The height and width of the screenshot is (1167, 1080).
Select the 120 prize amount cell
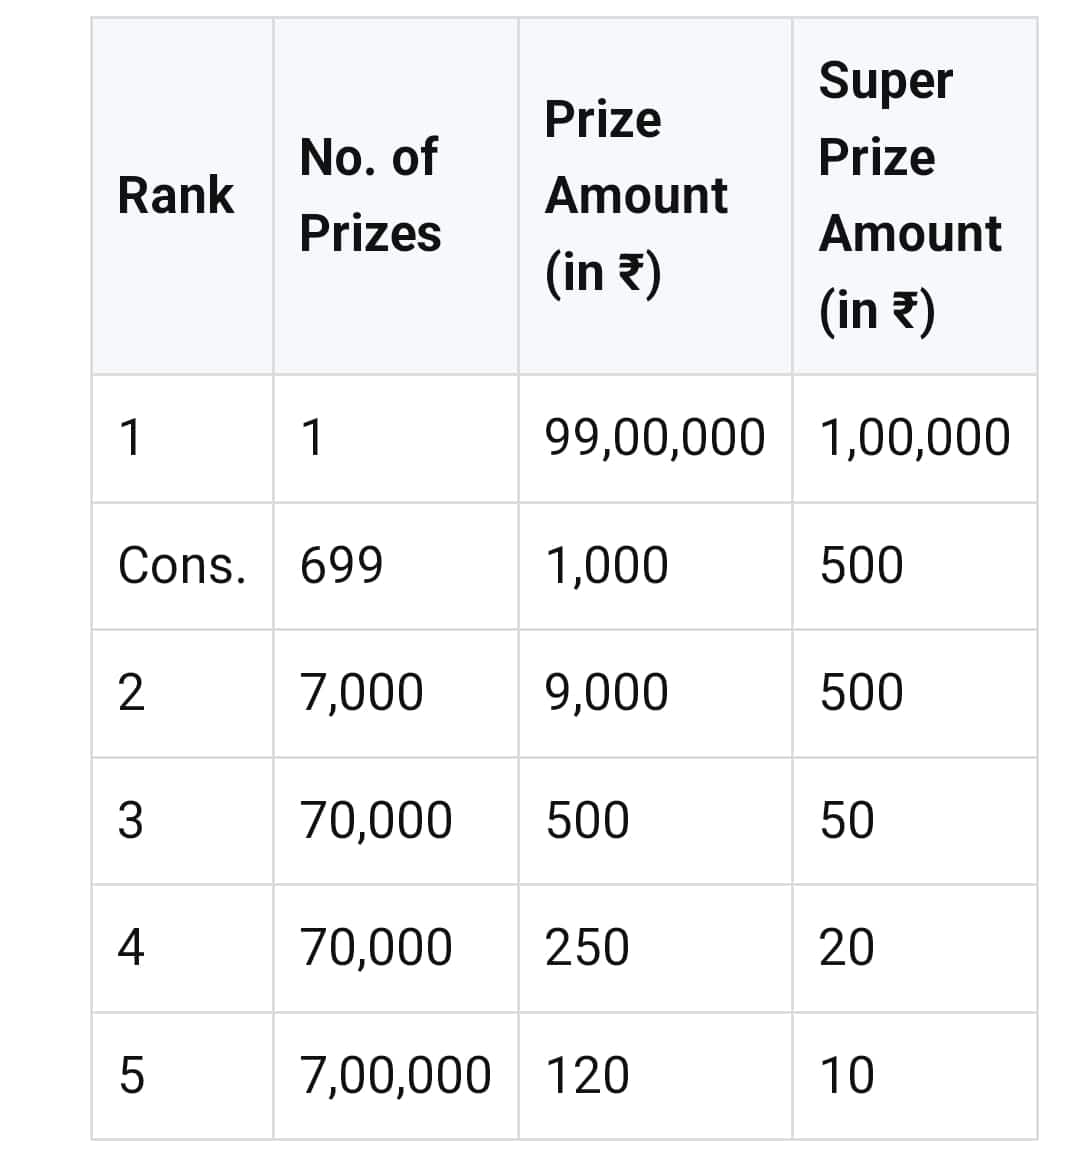(656, 1075)
